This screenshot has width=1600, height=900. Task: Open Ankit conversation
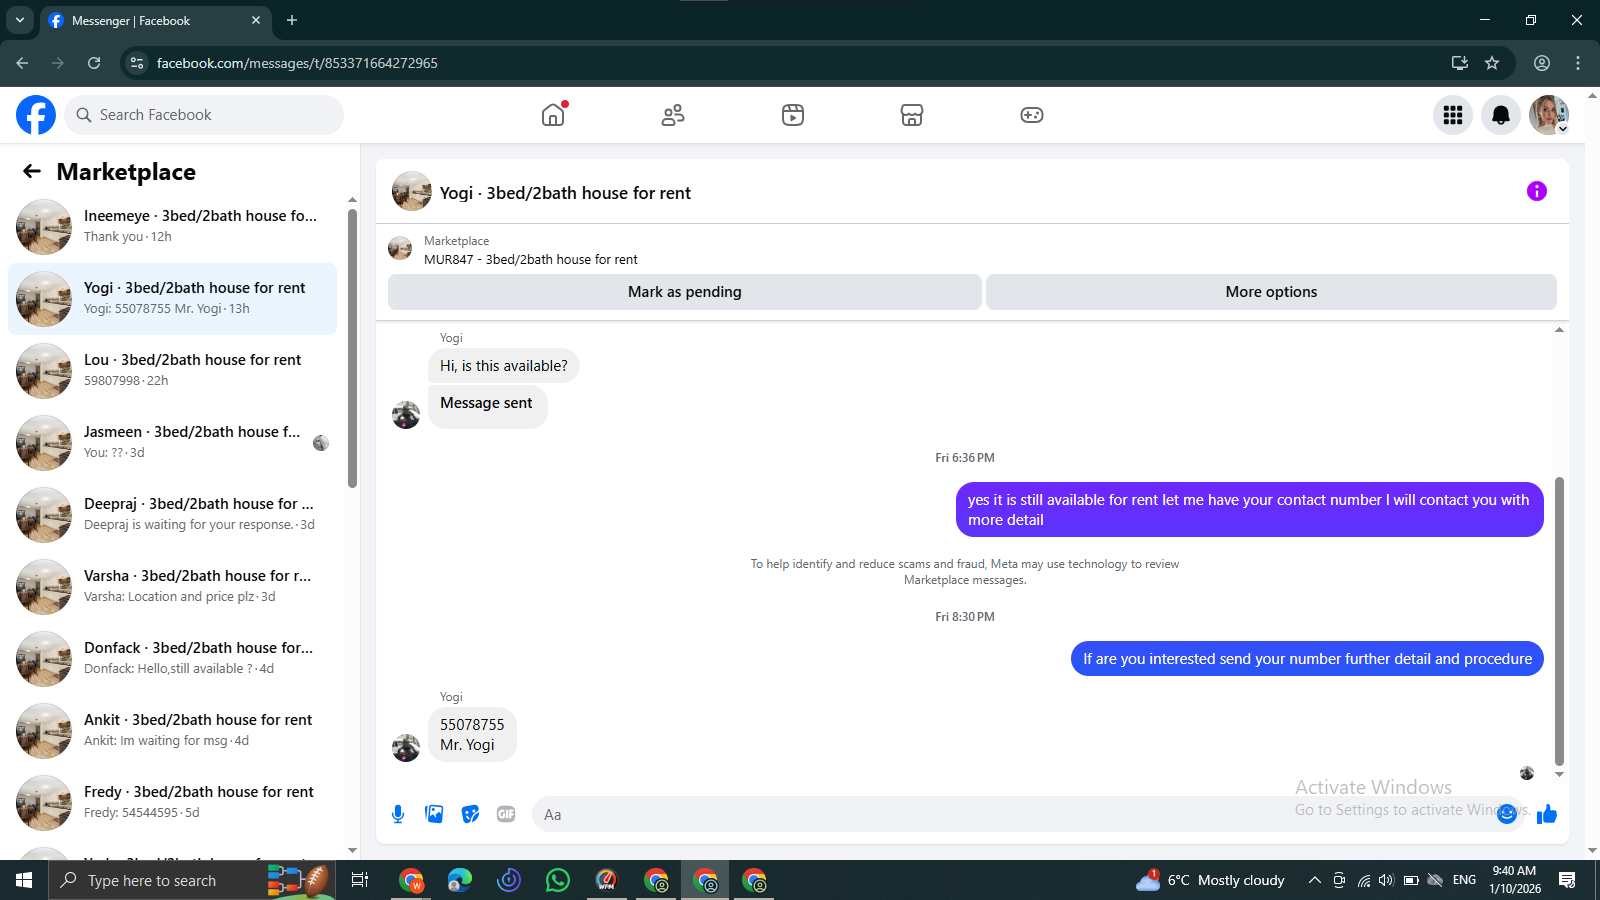(172, 731)
